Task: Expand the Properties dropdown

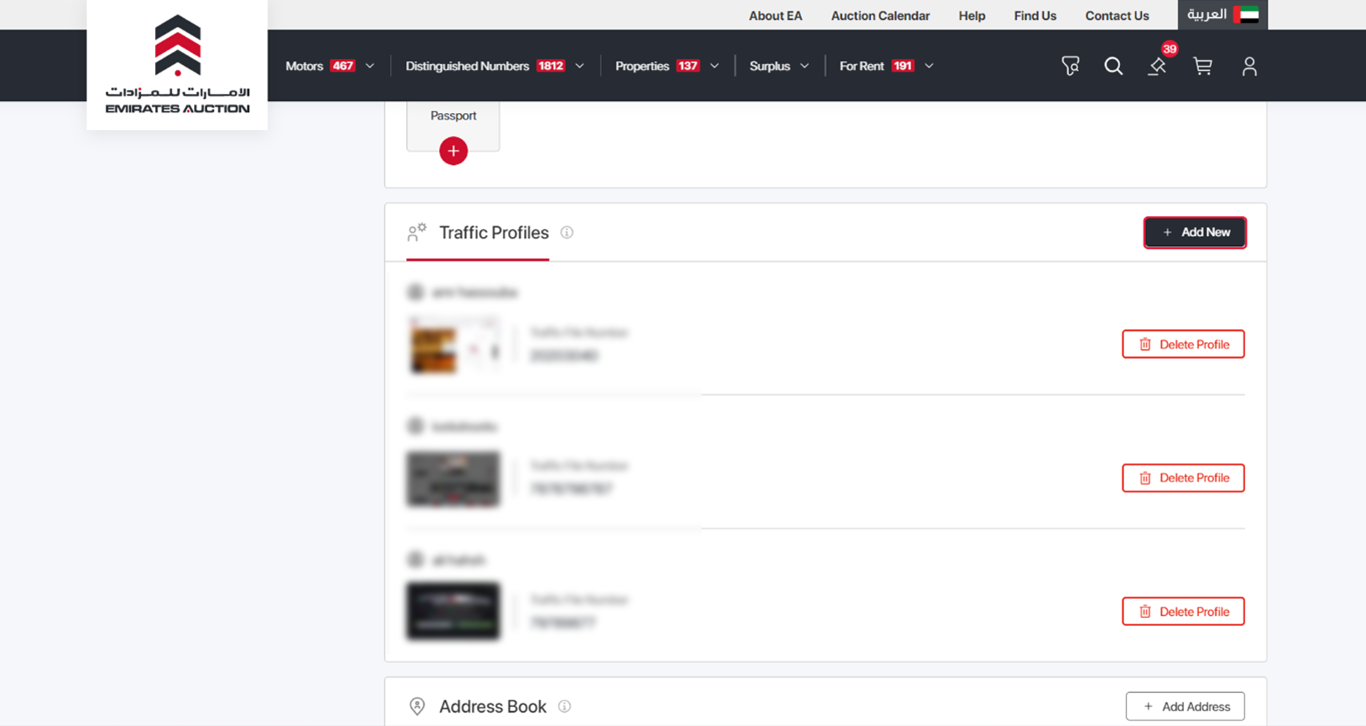Action: (713, 65)
